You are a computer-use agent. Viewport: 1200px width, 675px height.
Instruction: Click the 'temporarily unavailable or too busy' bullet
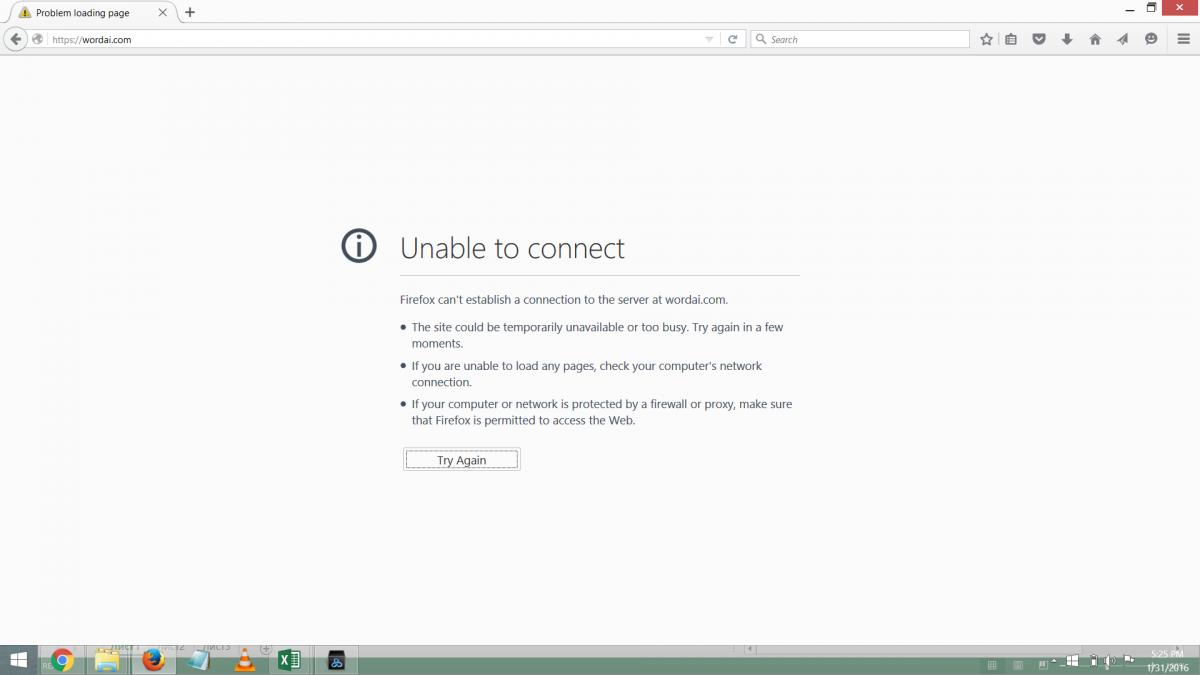coord(597,335)
